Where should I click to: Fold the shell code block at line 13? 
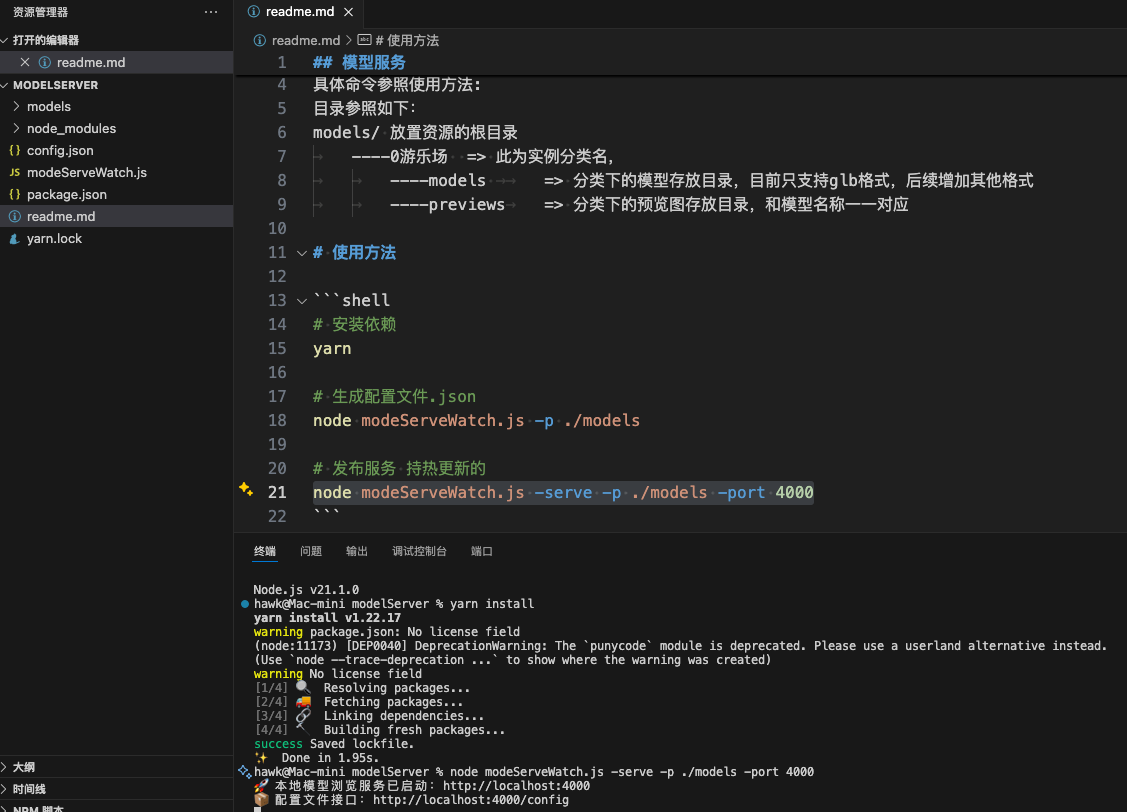click(302, 301)
